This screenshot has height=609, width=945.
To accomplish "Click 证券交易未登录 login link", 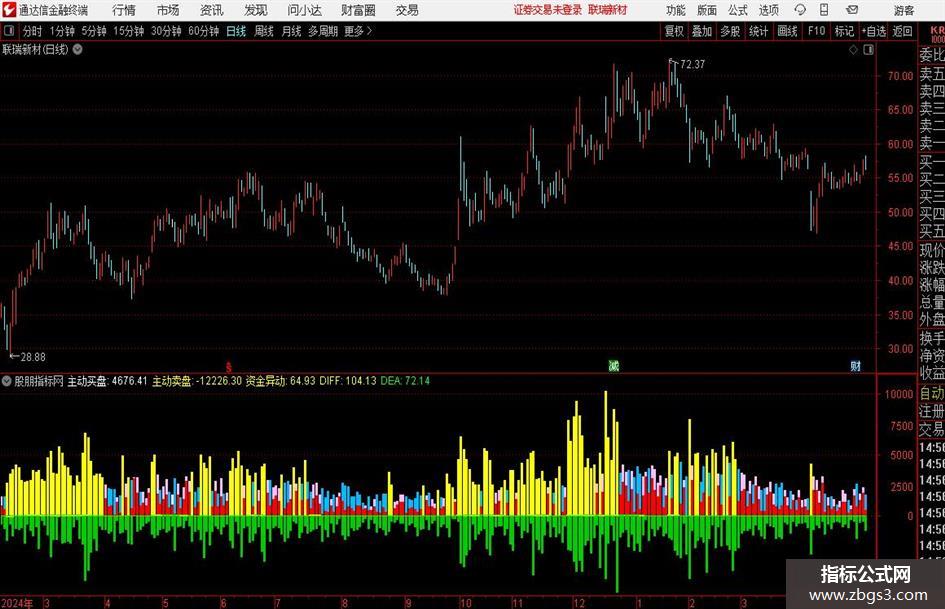I will pyautogui.click(x=548, y=10).
